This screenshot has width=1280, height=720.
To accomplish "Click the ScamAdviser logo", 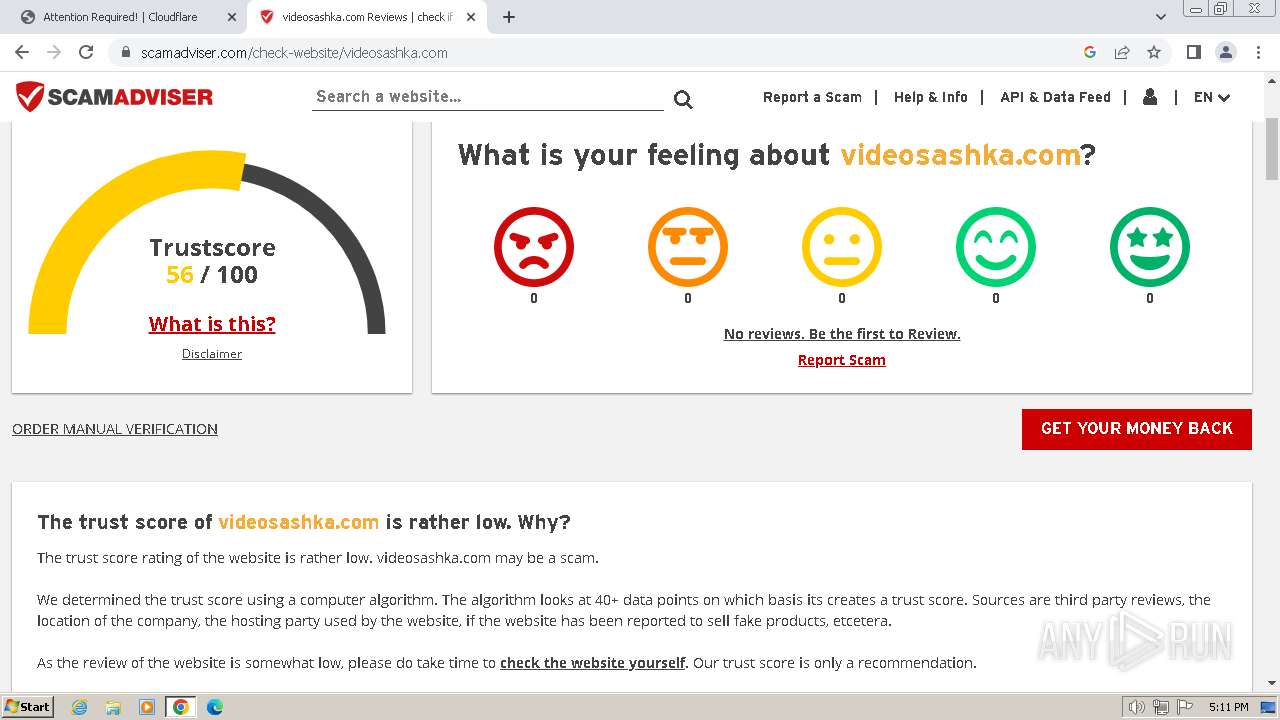I will click(x=114, y=97).
